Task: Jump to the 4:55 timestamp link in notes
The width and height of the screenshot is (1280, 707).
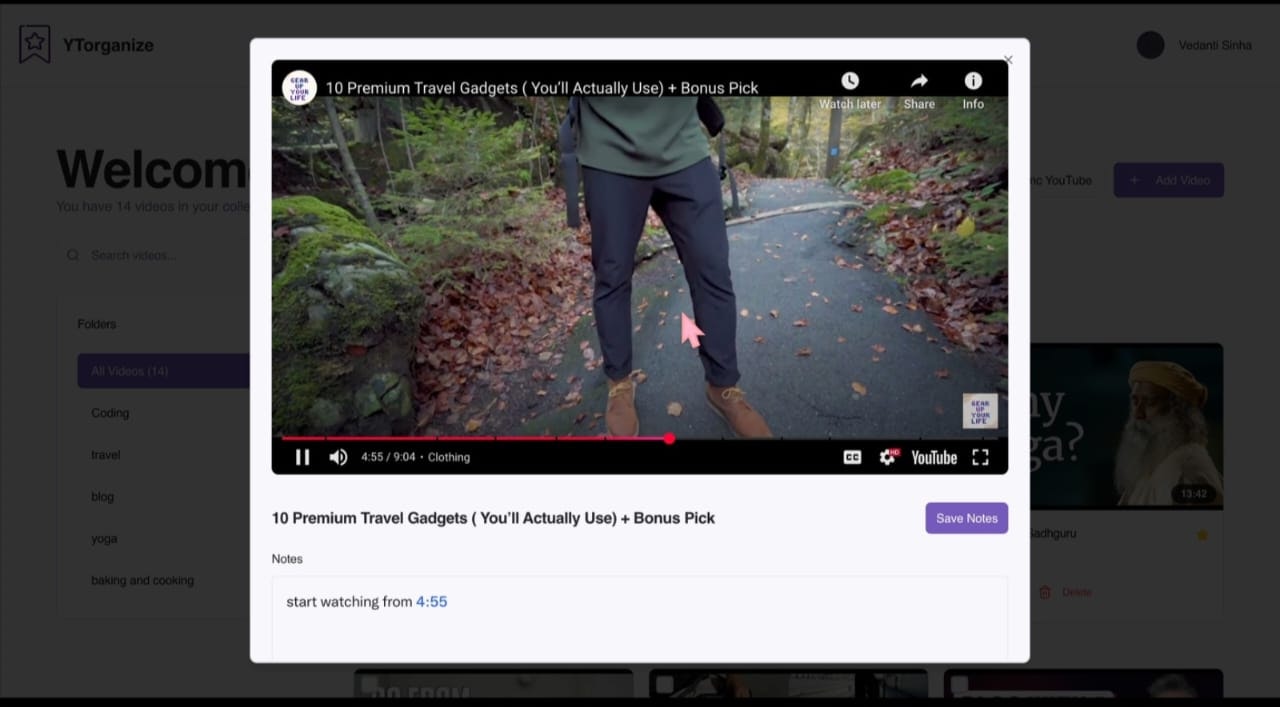Action: click(x=432, y=602)
